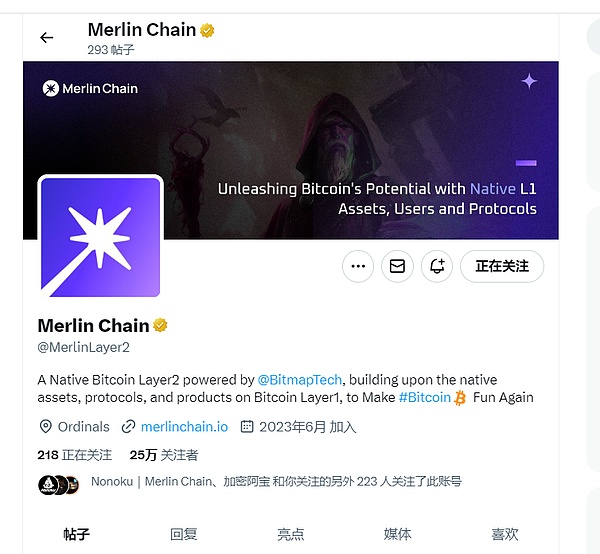Switch to the 喜欢 tab
Image resolution: width=600 pixels, height=554 pixels.
pos(505,534)
